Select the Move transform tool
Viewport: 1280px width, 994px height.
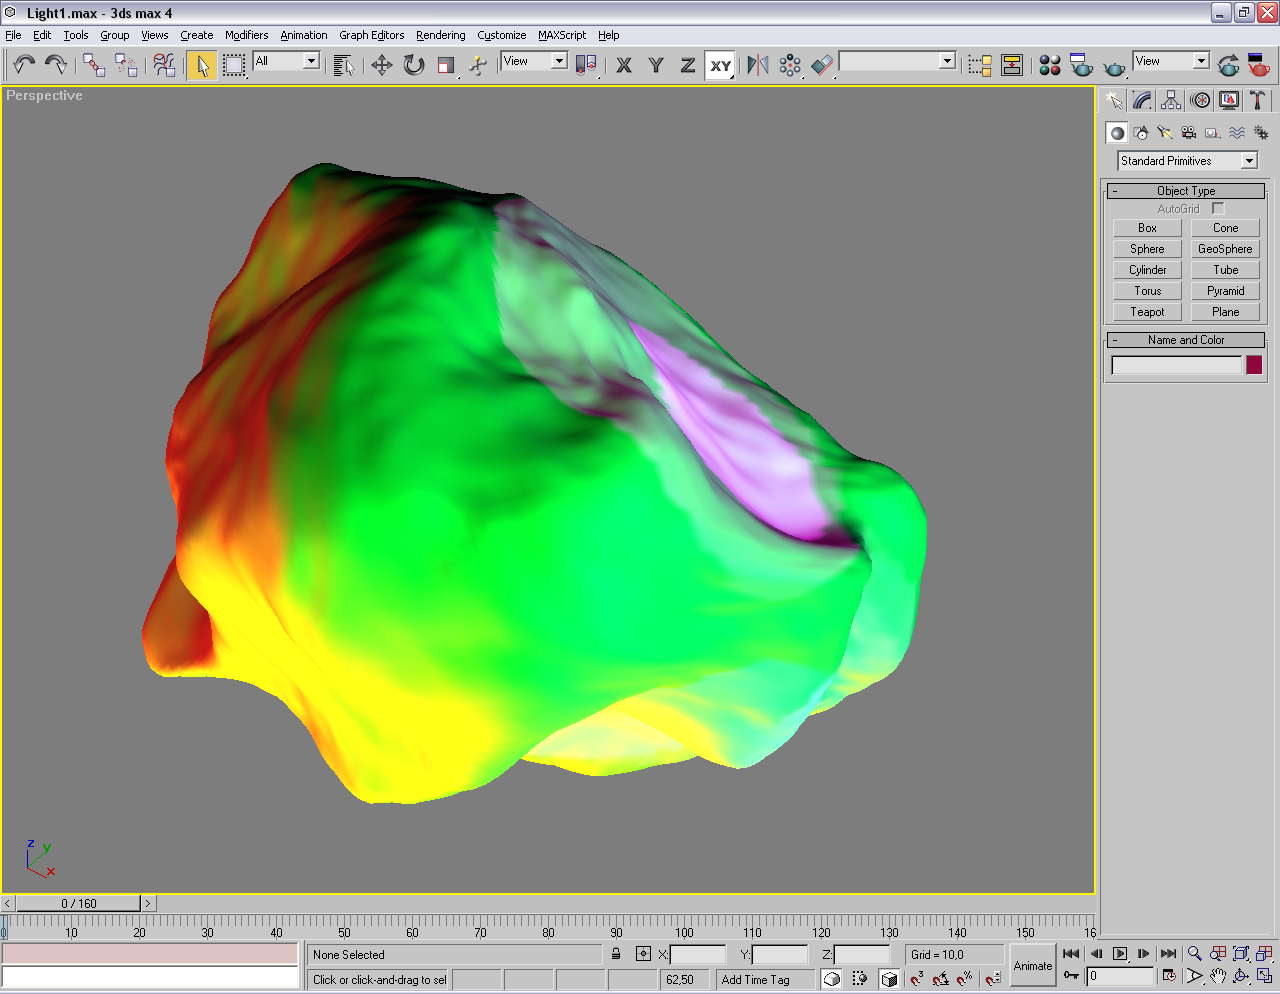point(381,65)
